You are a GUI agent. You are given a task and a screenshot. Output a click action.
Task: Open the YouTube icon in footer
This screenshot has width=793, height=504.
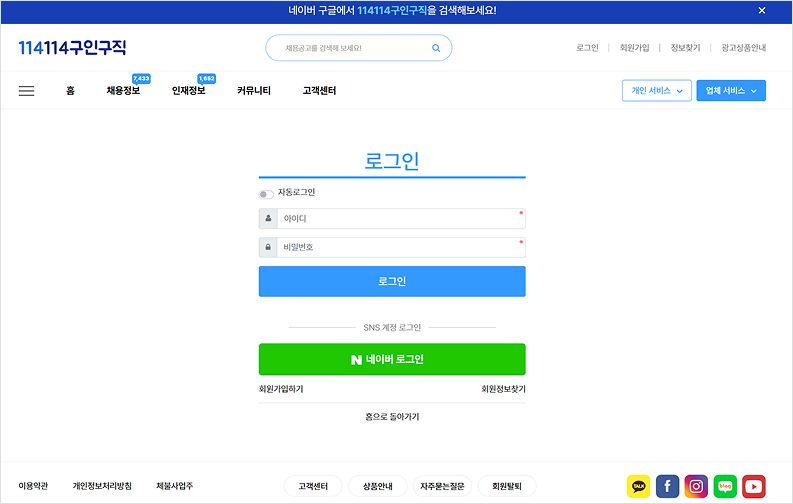754,486
